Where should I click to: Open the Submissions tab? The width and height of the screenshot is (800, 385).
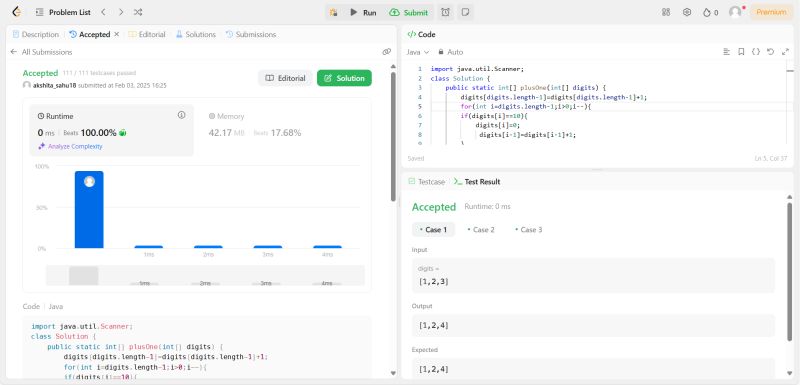251,34
